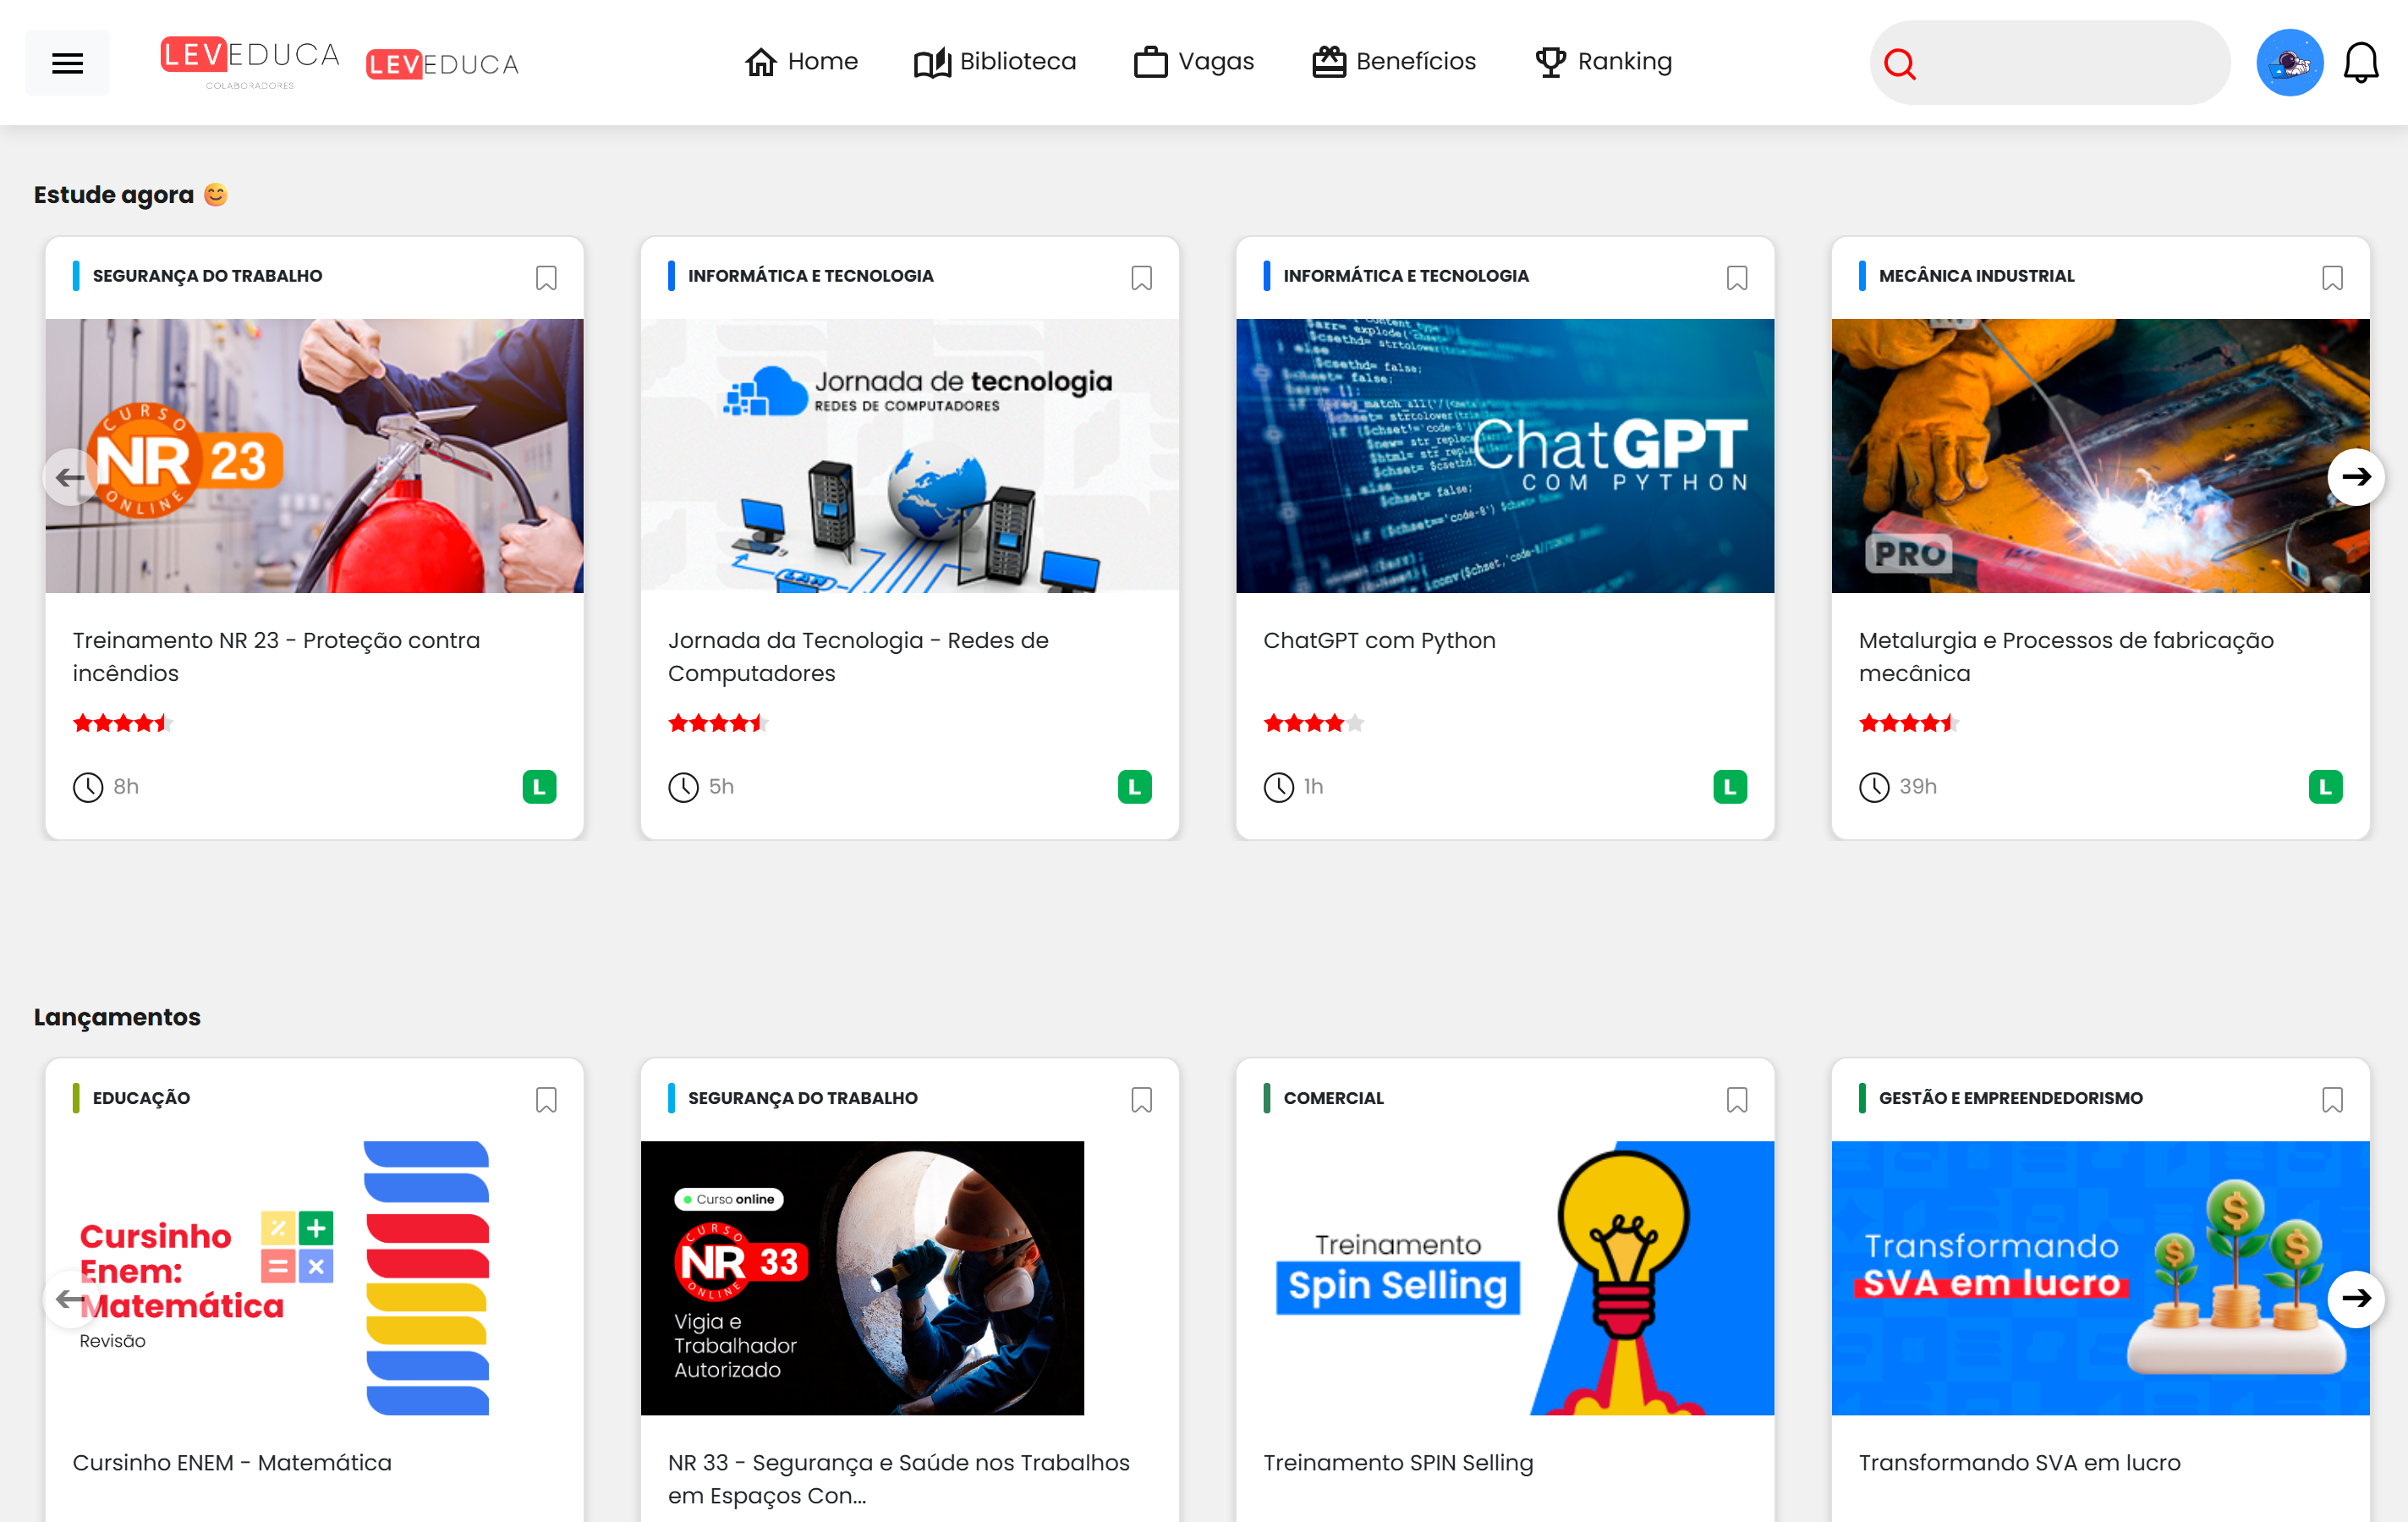The height and width of the screenshot is (1522, 2408).
Task: Open the Ranking page
Action: 1604,62
